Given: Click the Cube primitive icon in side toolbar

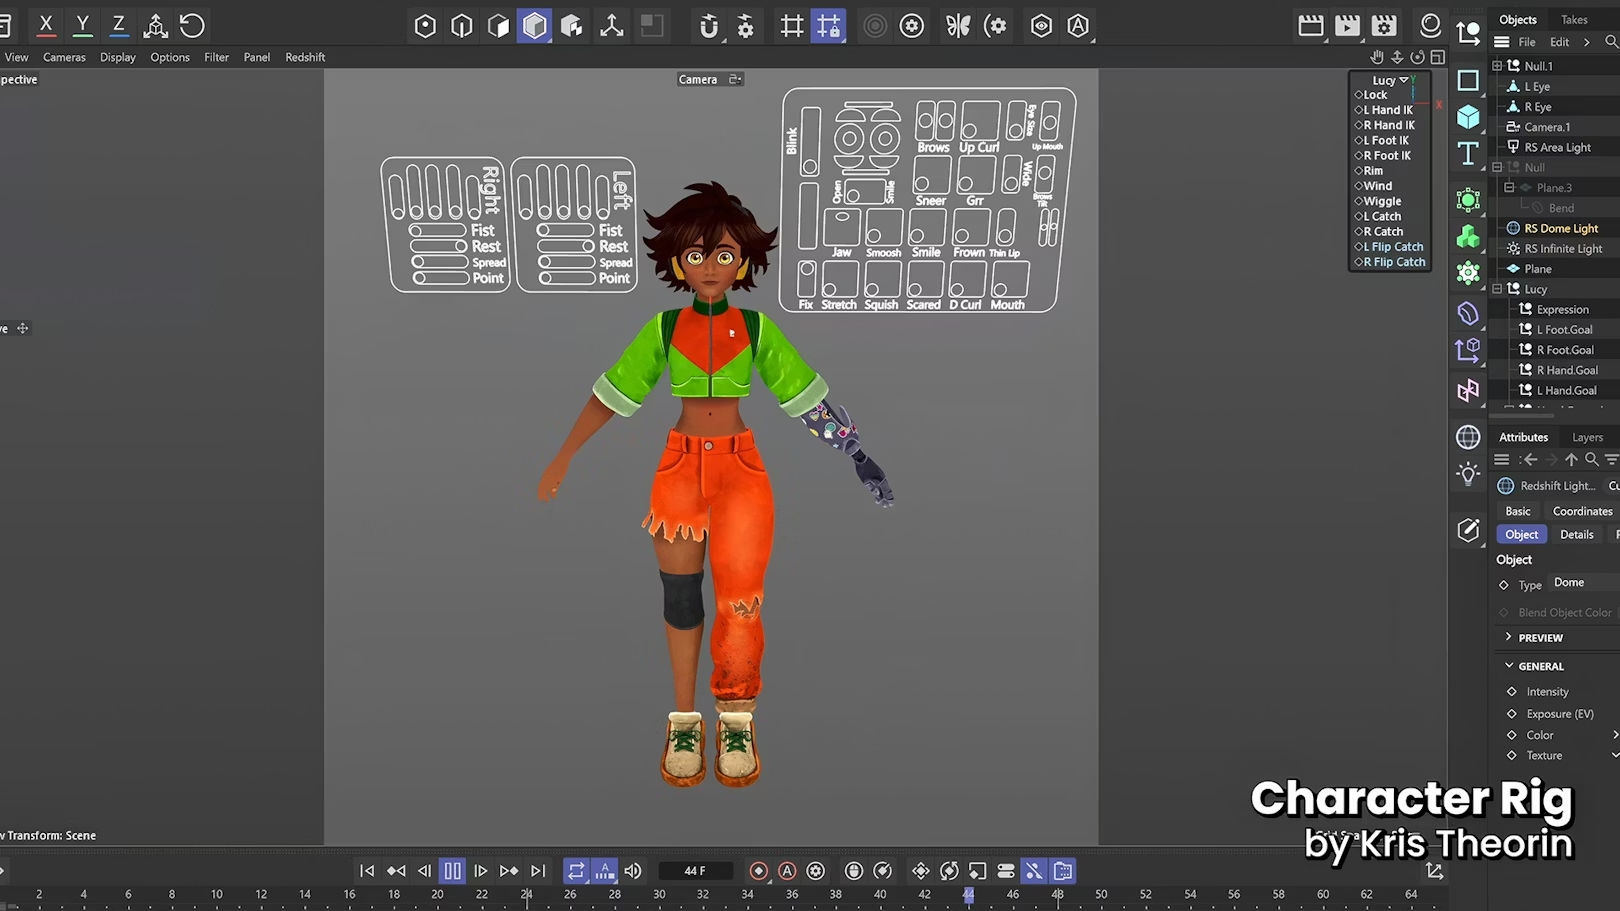Looking at the screenshot, I should coord(1468,117).
